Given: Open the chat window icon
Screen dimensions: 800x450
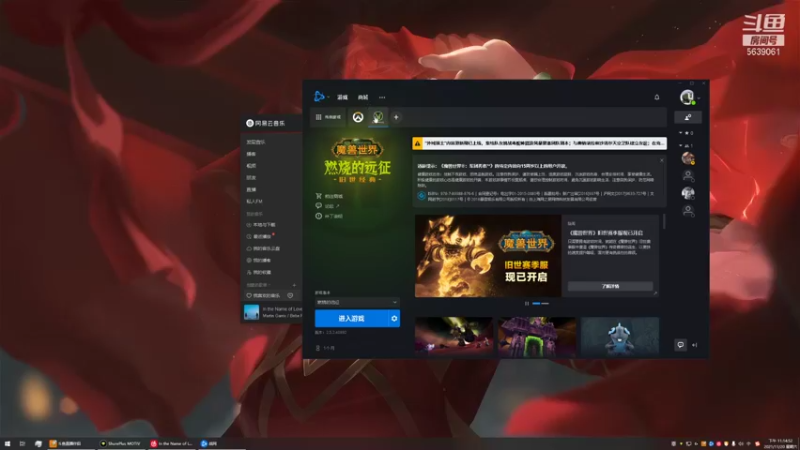Looking at the screenshot, I should click(681, 345).
